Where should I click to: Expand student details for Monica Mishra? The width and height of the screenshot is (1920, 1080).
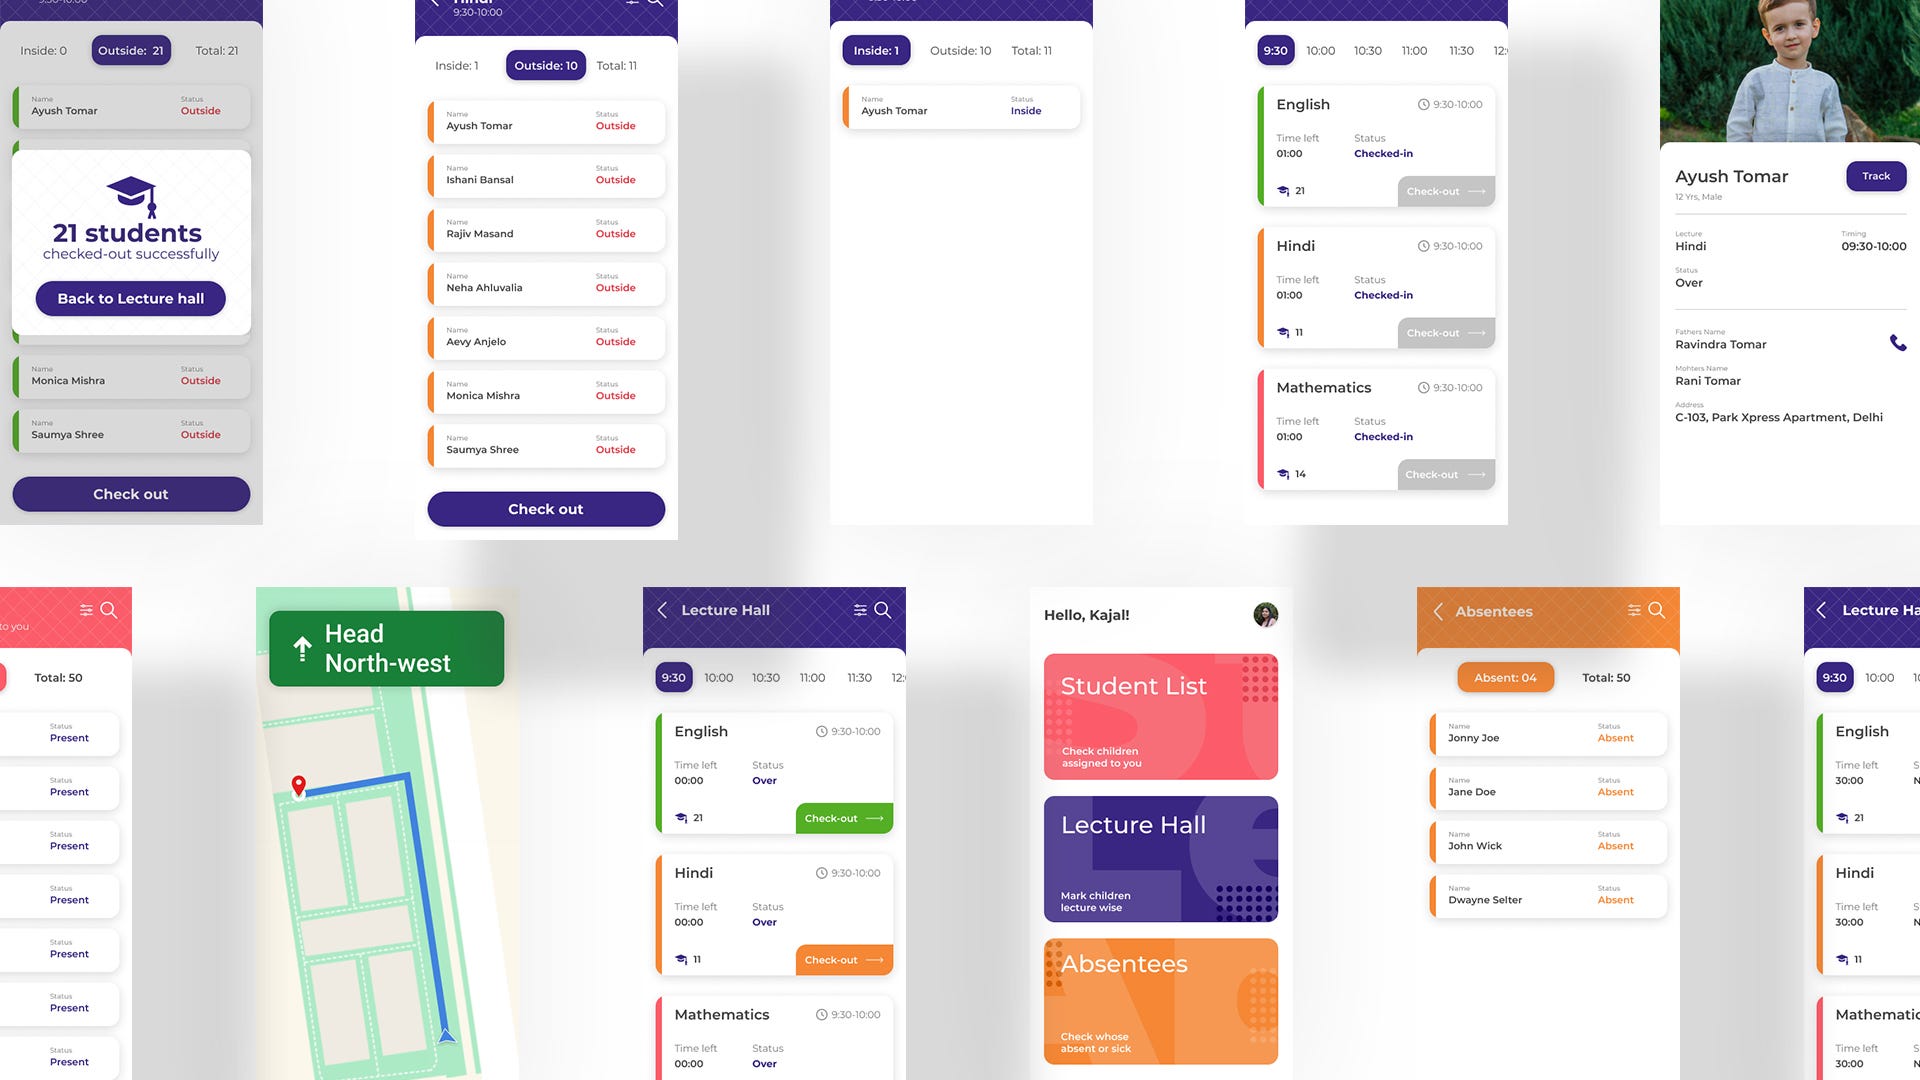pos(129,376)
